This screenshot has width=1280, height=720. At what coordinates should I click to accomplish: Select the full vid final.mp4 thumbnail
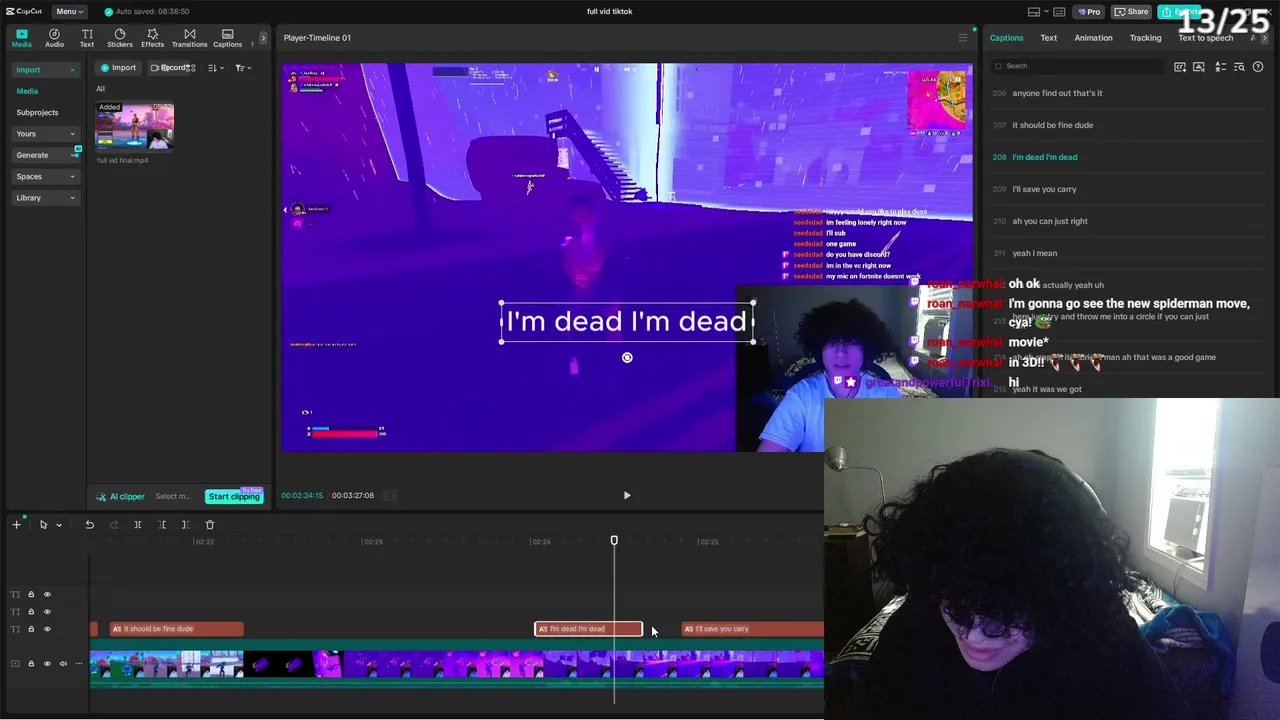point(134,127)
